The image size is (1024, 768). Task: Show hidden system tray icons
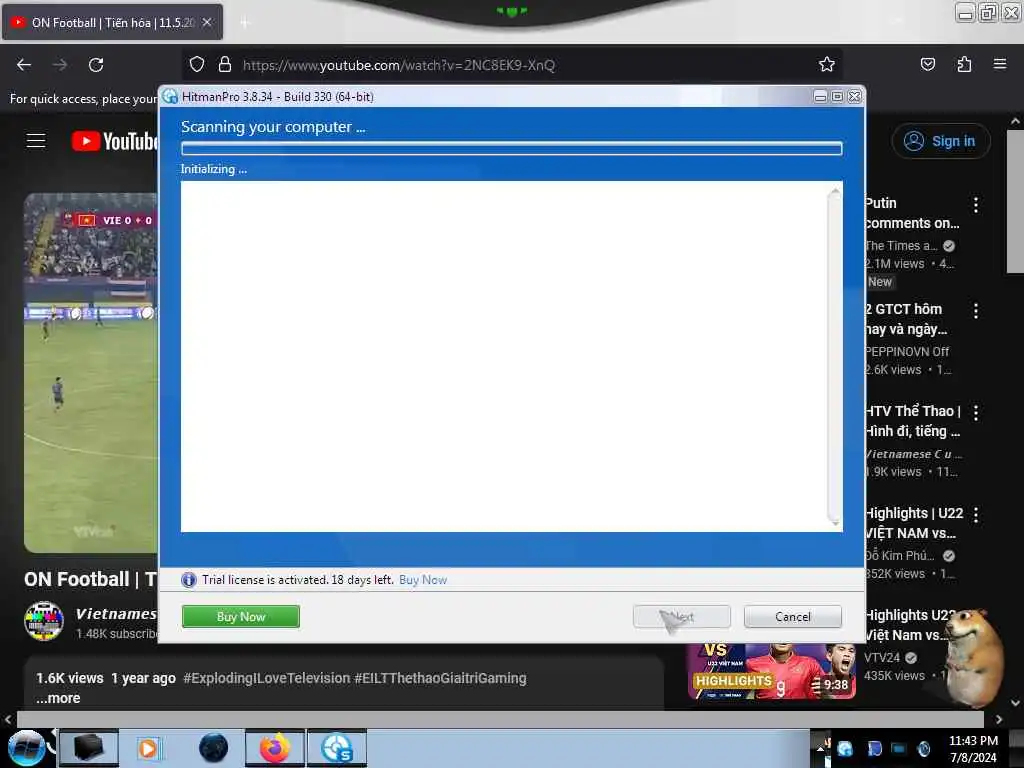pyautogui.click(x=820, y=749)
